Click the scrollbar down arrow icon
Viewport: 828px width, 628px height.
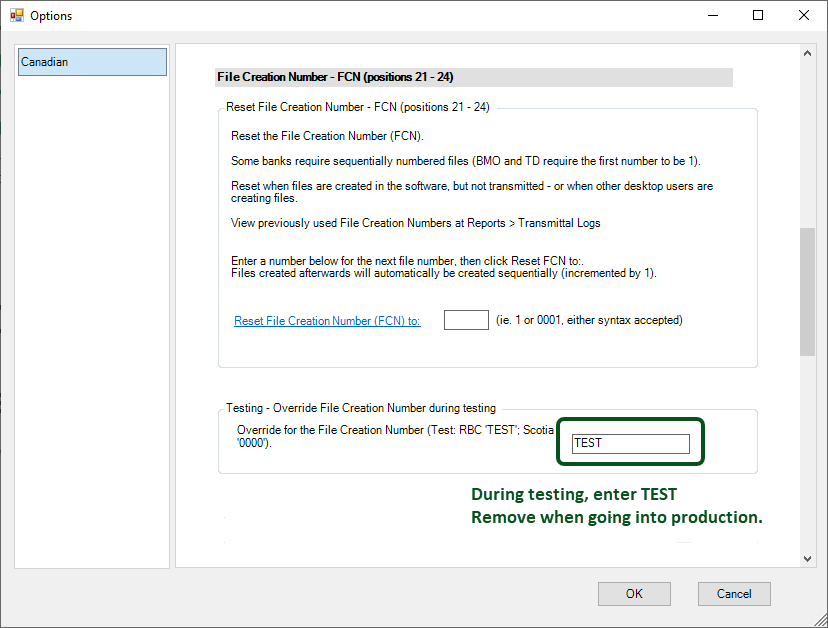tap(807, 558)
